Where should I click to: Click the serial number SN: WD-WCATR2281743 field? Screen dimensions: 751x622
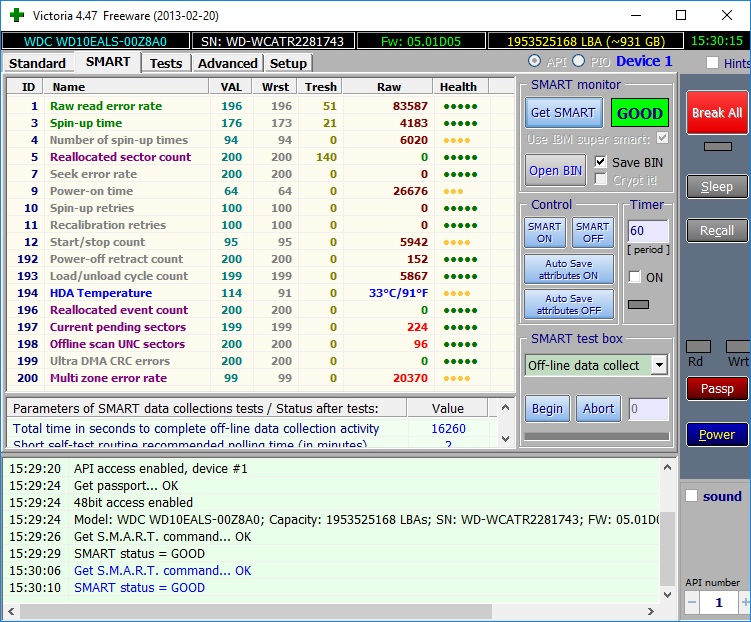pos(273,41)
